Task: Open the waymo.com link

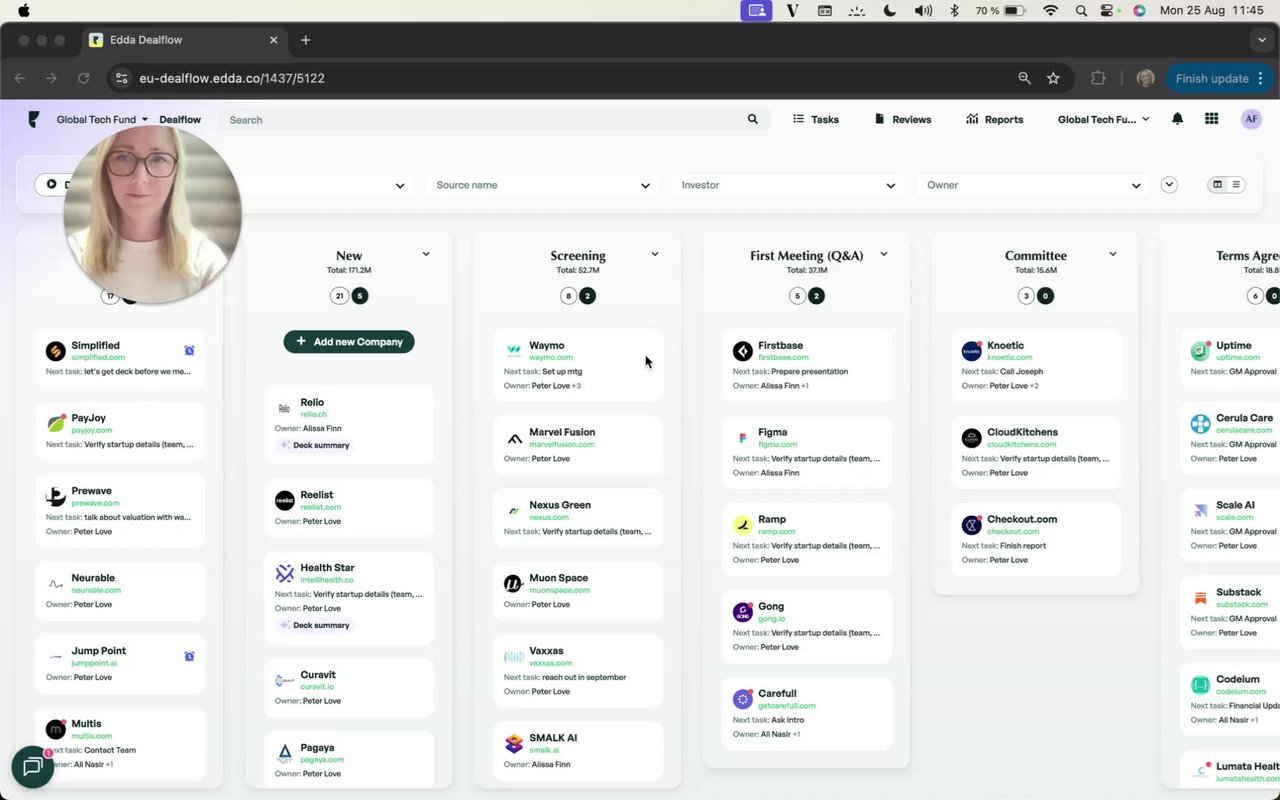Action: 551,358
